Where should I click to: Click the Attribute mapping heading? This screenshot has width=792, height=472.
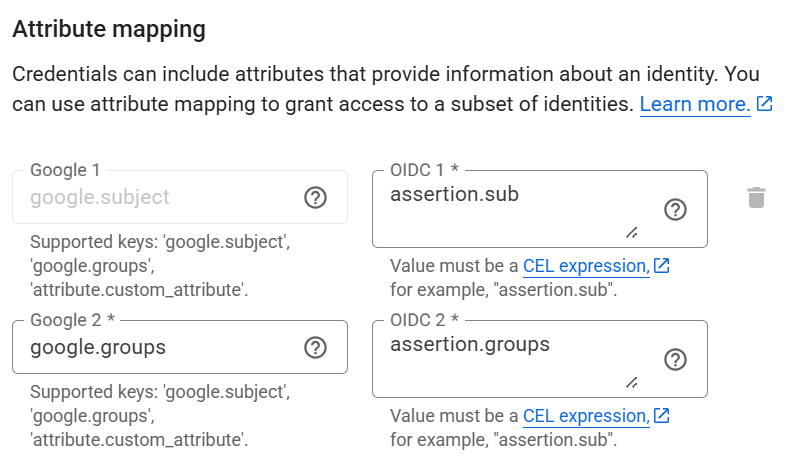click(x=109, y=29)
